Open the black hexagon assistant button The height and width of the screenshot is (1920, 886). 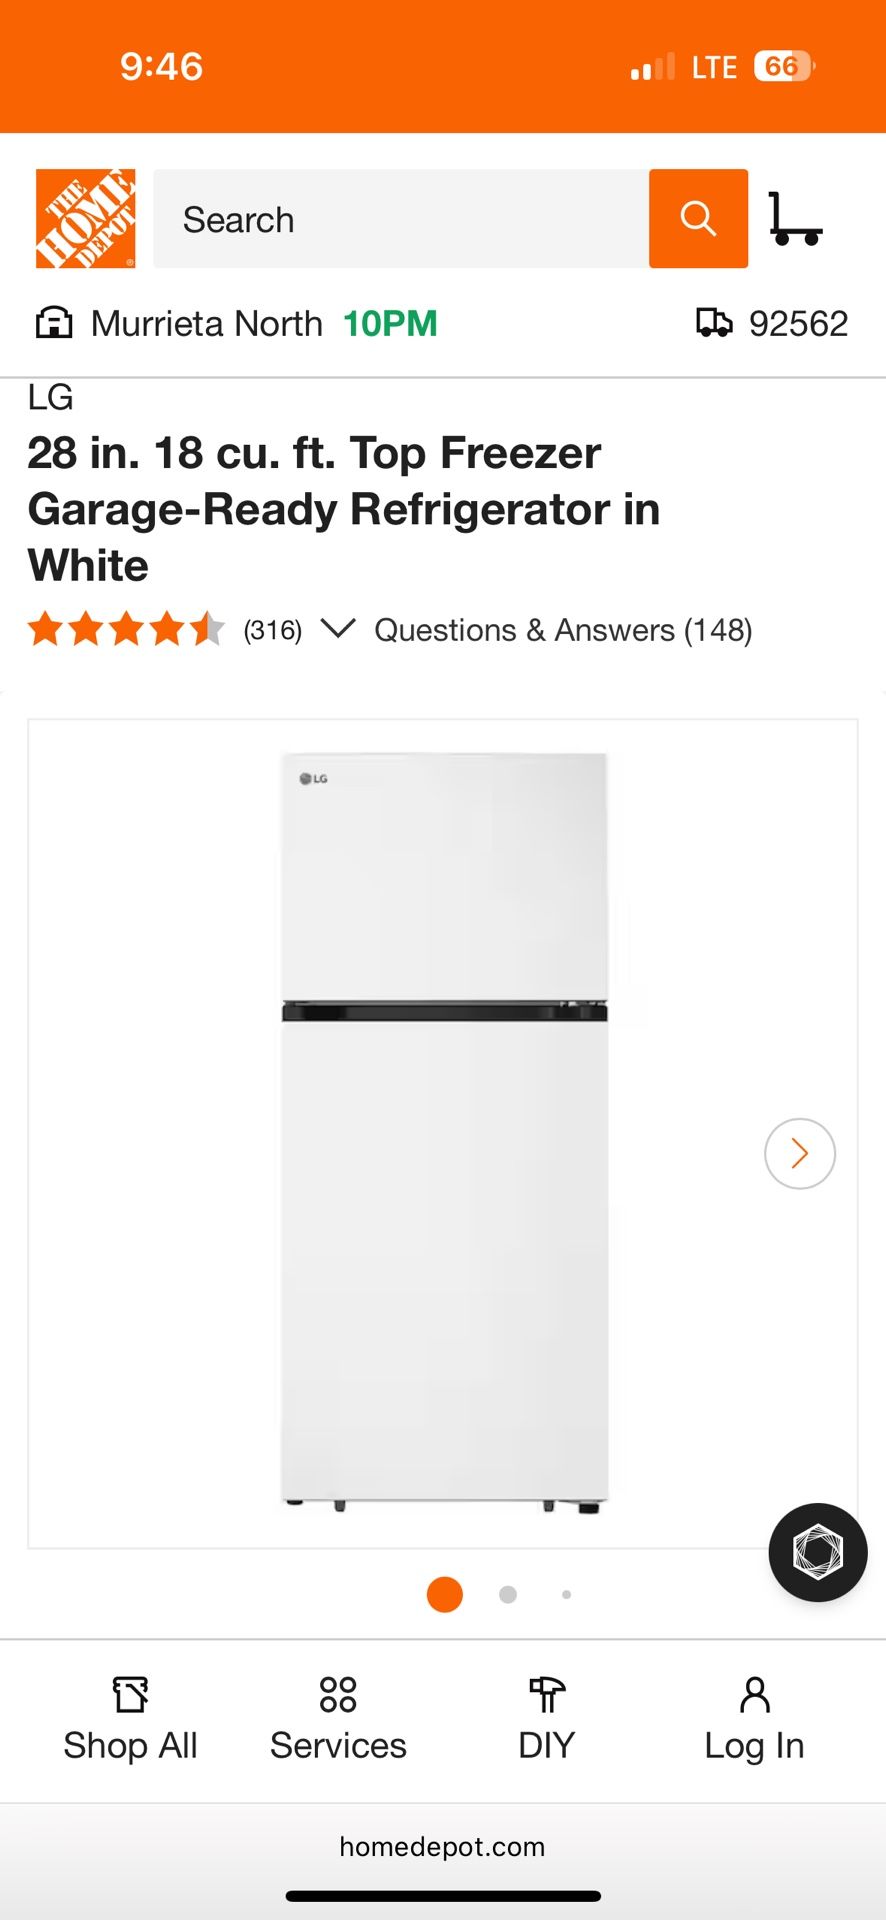(x=818, y=1552)
